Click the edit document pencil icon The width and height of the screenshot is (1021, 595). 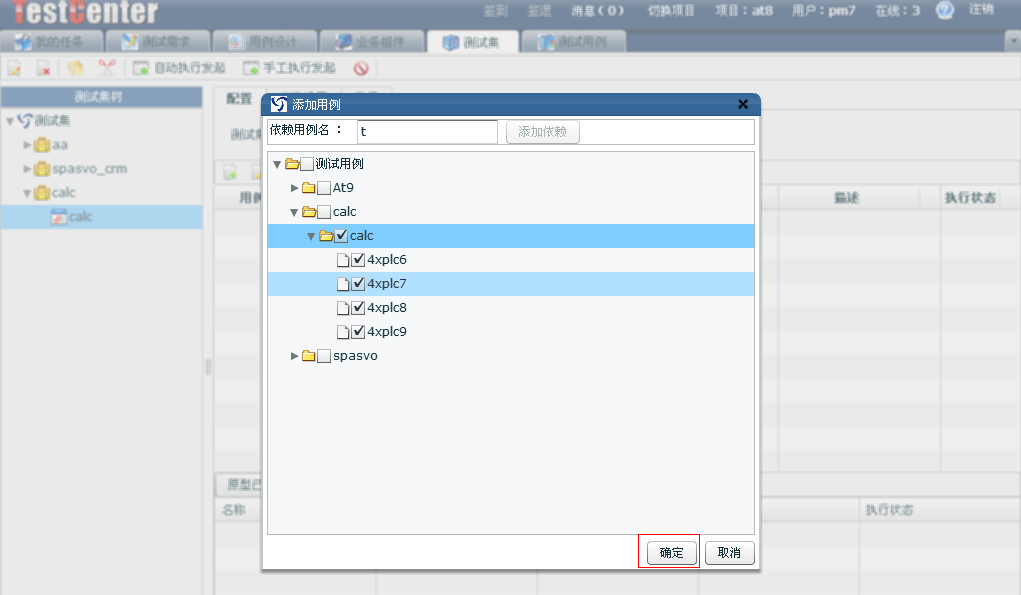[x=14, y=68]
